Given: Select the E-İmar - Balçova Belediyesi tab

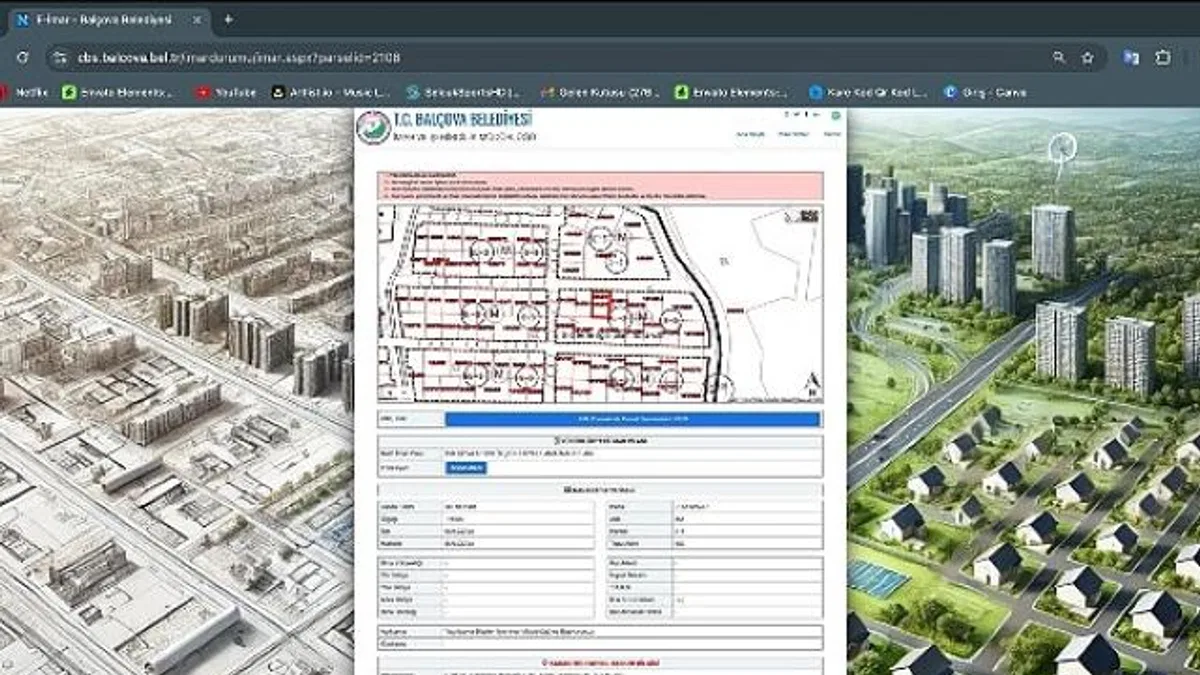Looking at the screenshot, I should pos(108,20).
